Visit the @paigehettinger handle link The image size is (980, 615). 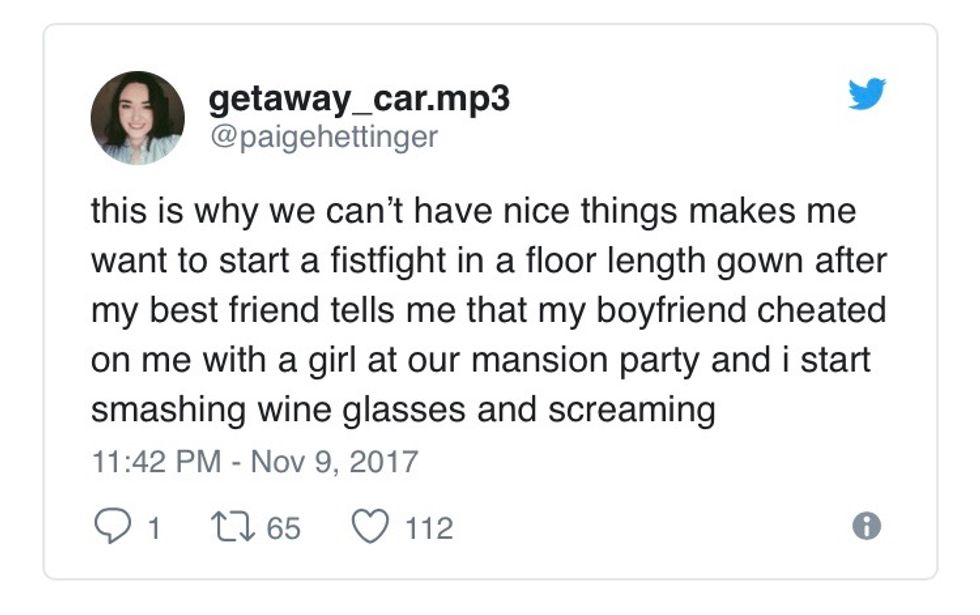click(x=323, y=136)
